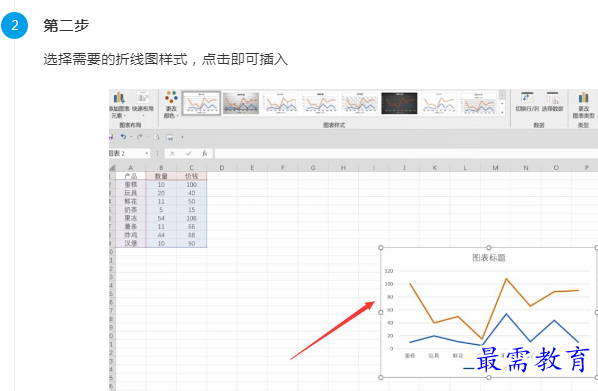
Task: Click the chart's top-left resize handle
Action: point(381,248)
